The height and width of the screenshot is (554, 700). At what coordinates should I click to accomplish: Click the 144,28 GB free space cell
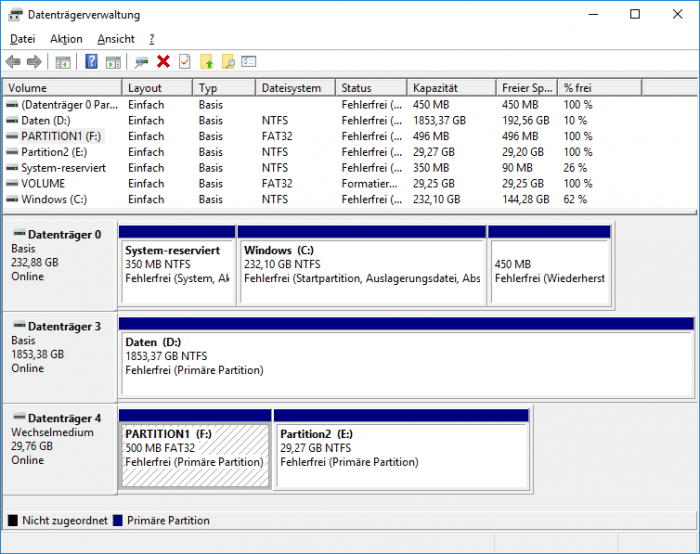(x=525, y=199)
